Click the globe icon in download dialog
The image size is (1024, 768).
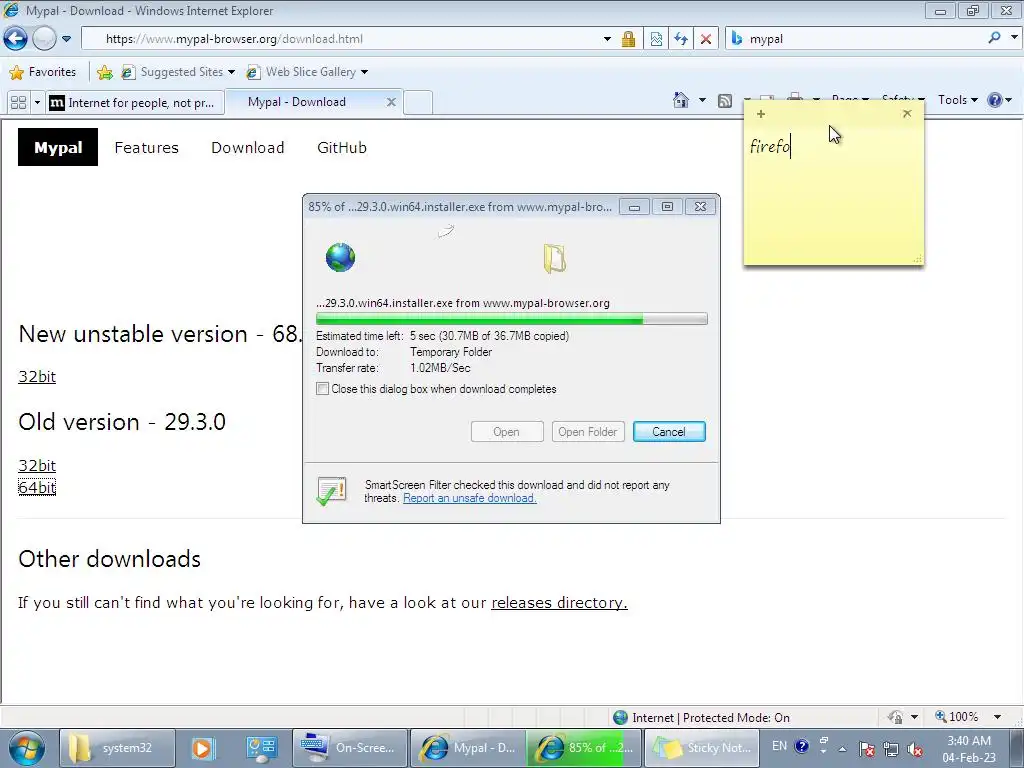coord(340,257)
